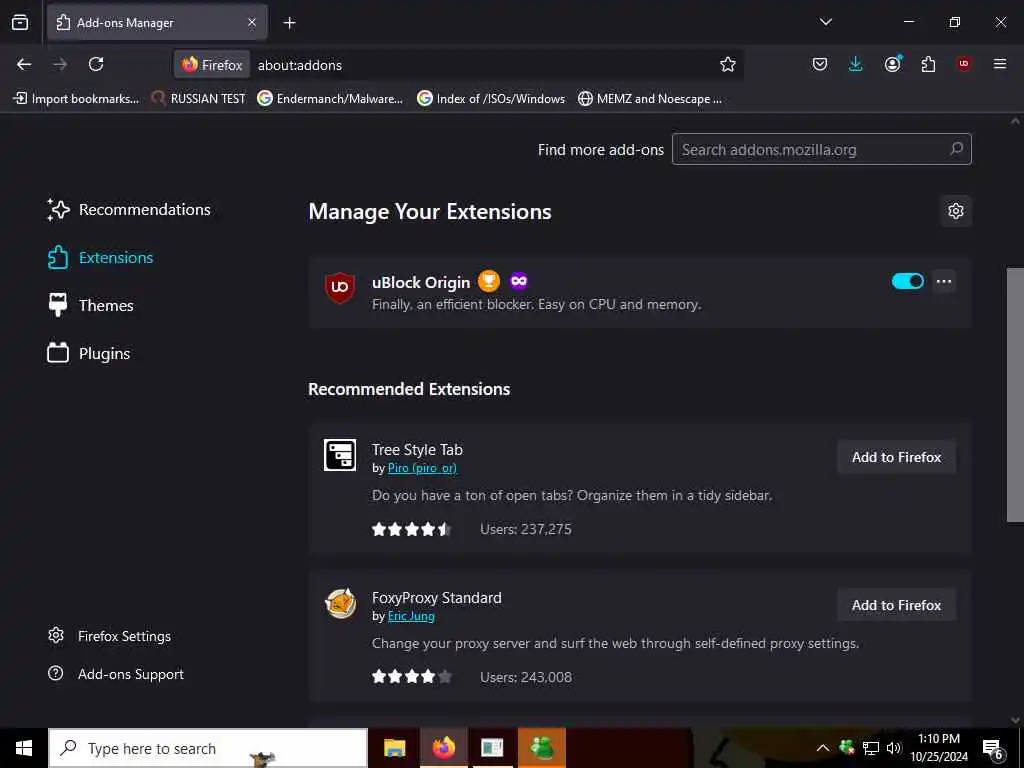Click the Type here to search box
This screenshot has width=1024, height=768.
point(208,748)
